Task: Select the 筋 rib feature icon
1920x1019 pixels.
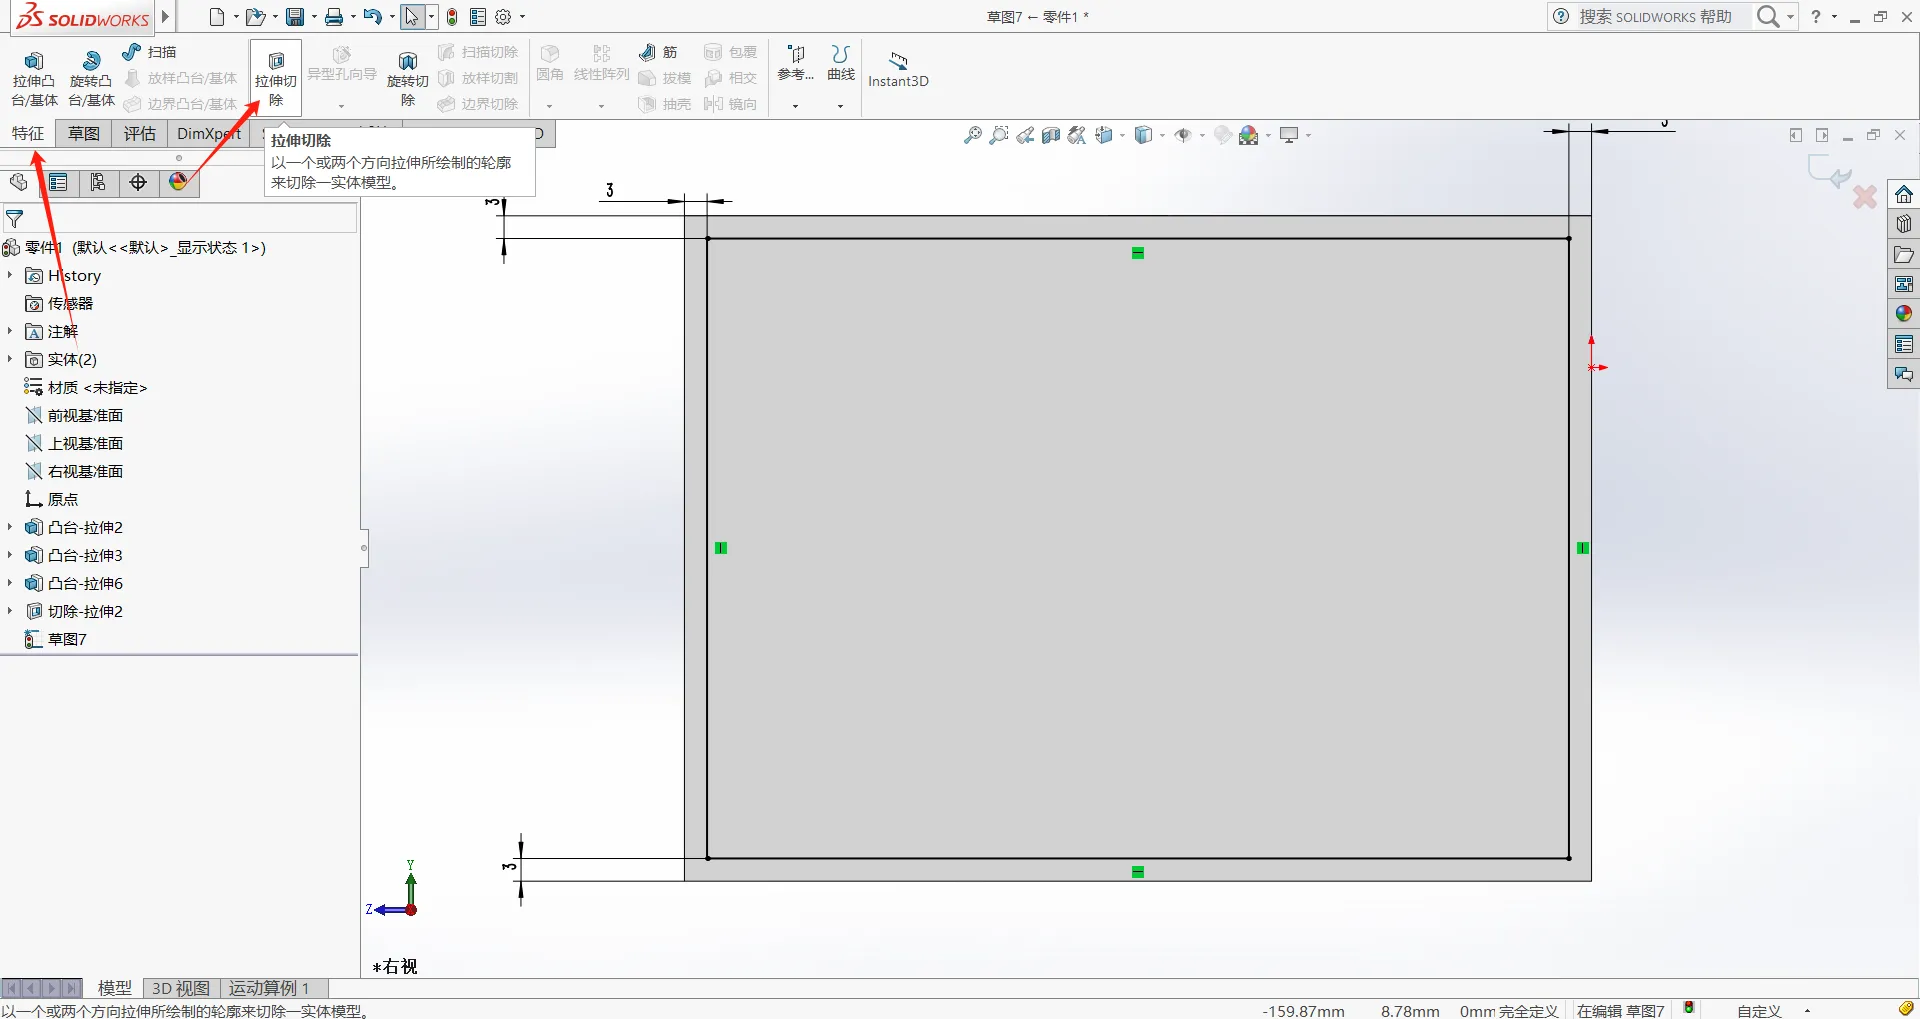Action: point(658,52)
